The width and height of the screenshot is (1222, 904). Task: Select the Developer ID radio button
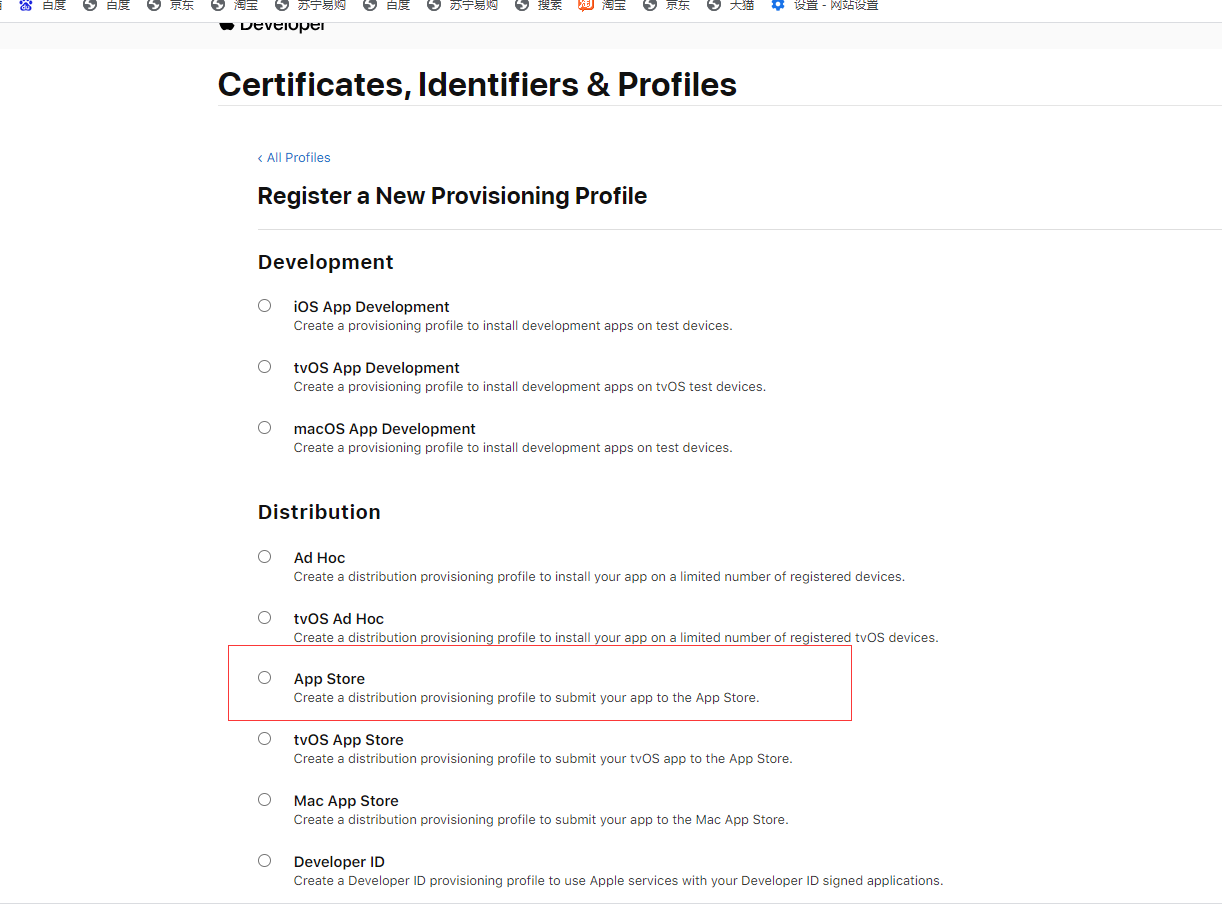click(x=264, y=861)
